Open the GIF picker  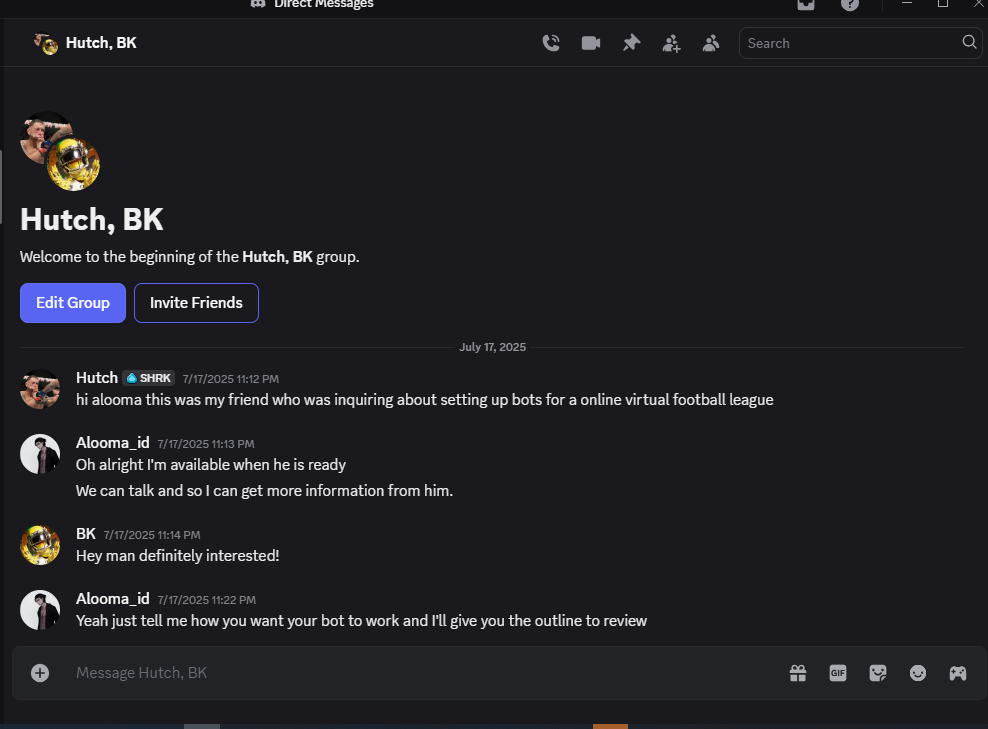[838, 673]
